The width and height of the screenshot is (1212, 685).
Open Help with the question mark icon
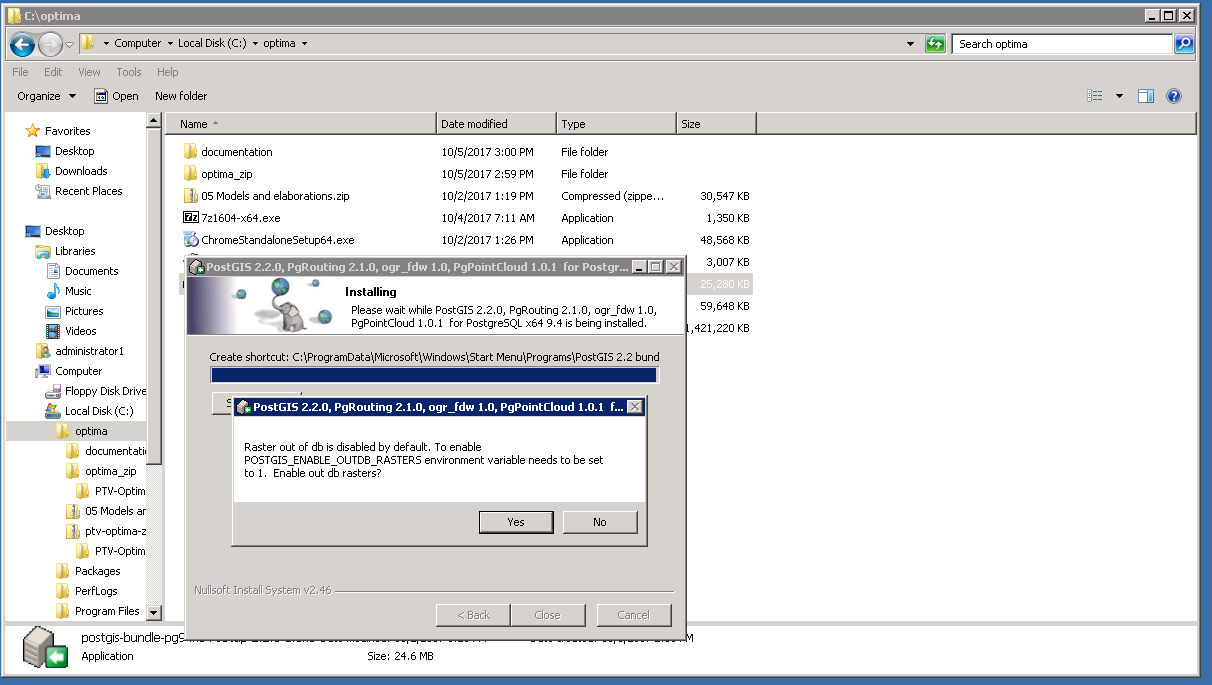(1174, 96)
